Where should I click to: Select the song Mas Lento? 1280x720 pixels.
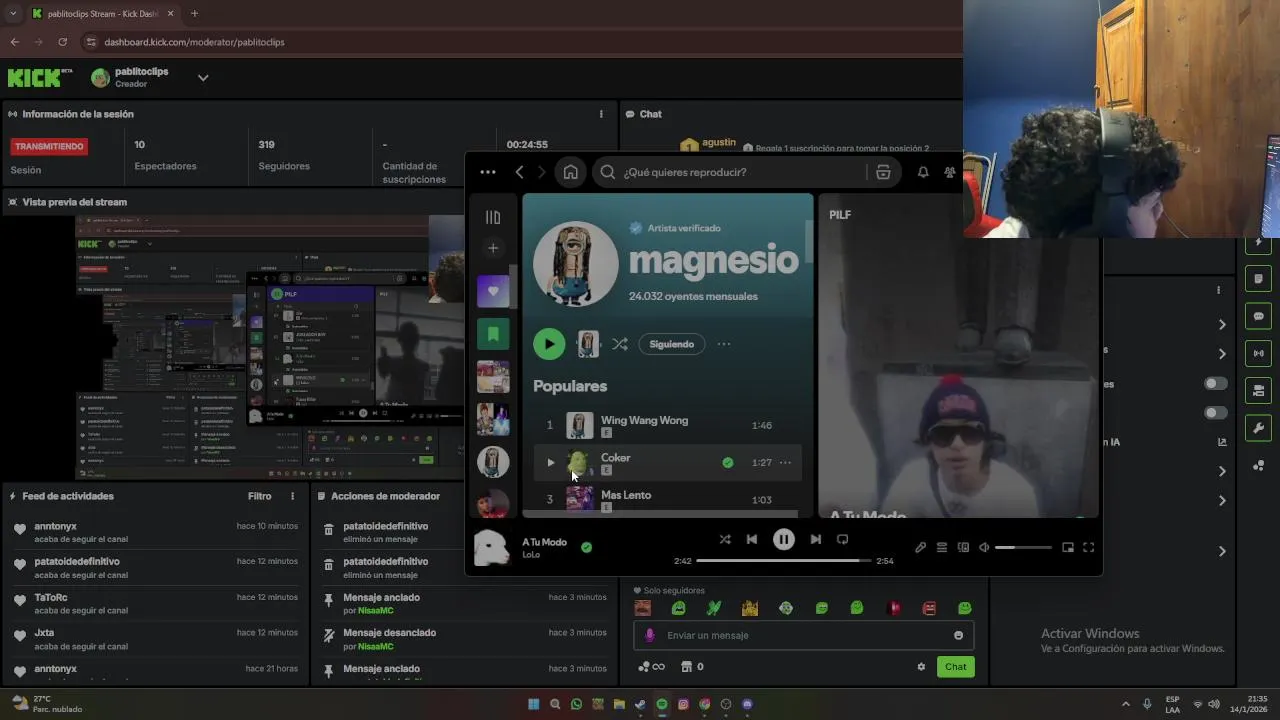coord(626,495)
